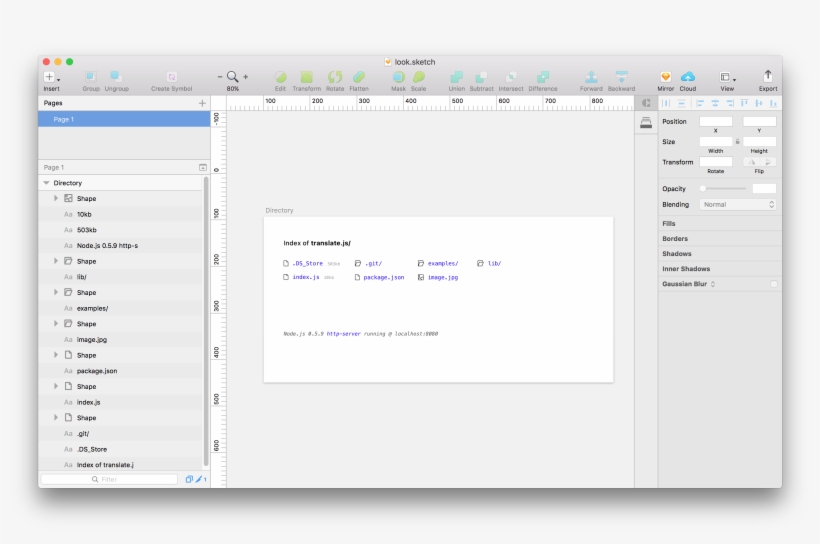Click the Fills section header
This screenshot has width=820, height=544.
[x=669, y=224]
